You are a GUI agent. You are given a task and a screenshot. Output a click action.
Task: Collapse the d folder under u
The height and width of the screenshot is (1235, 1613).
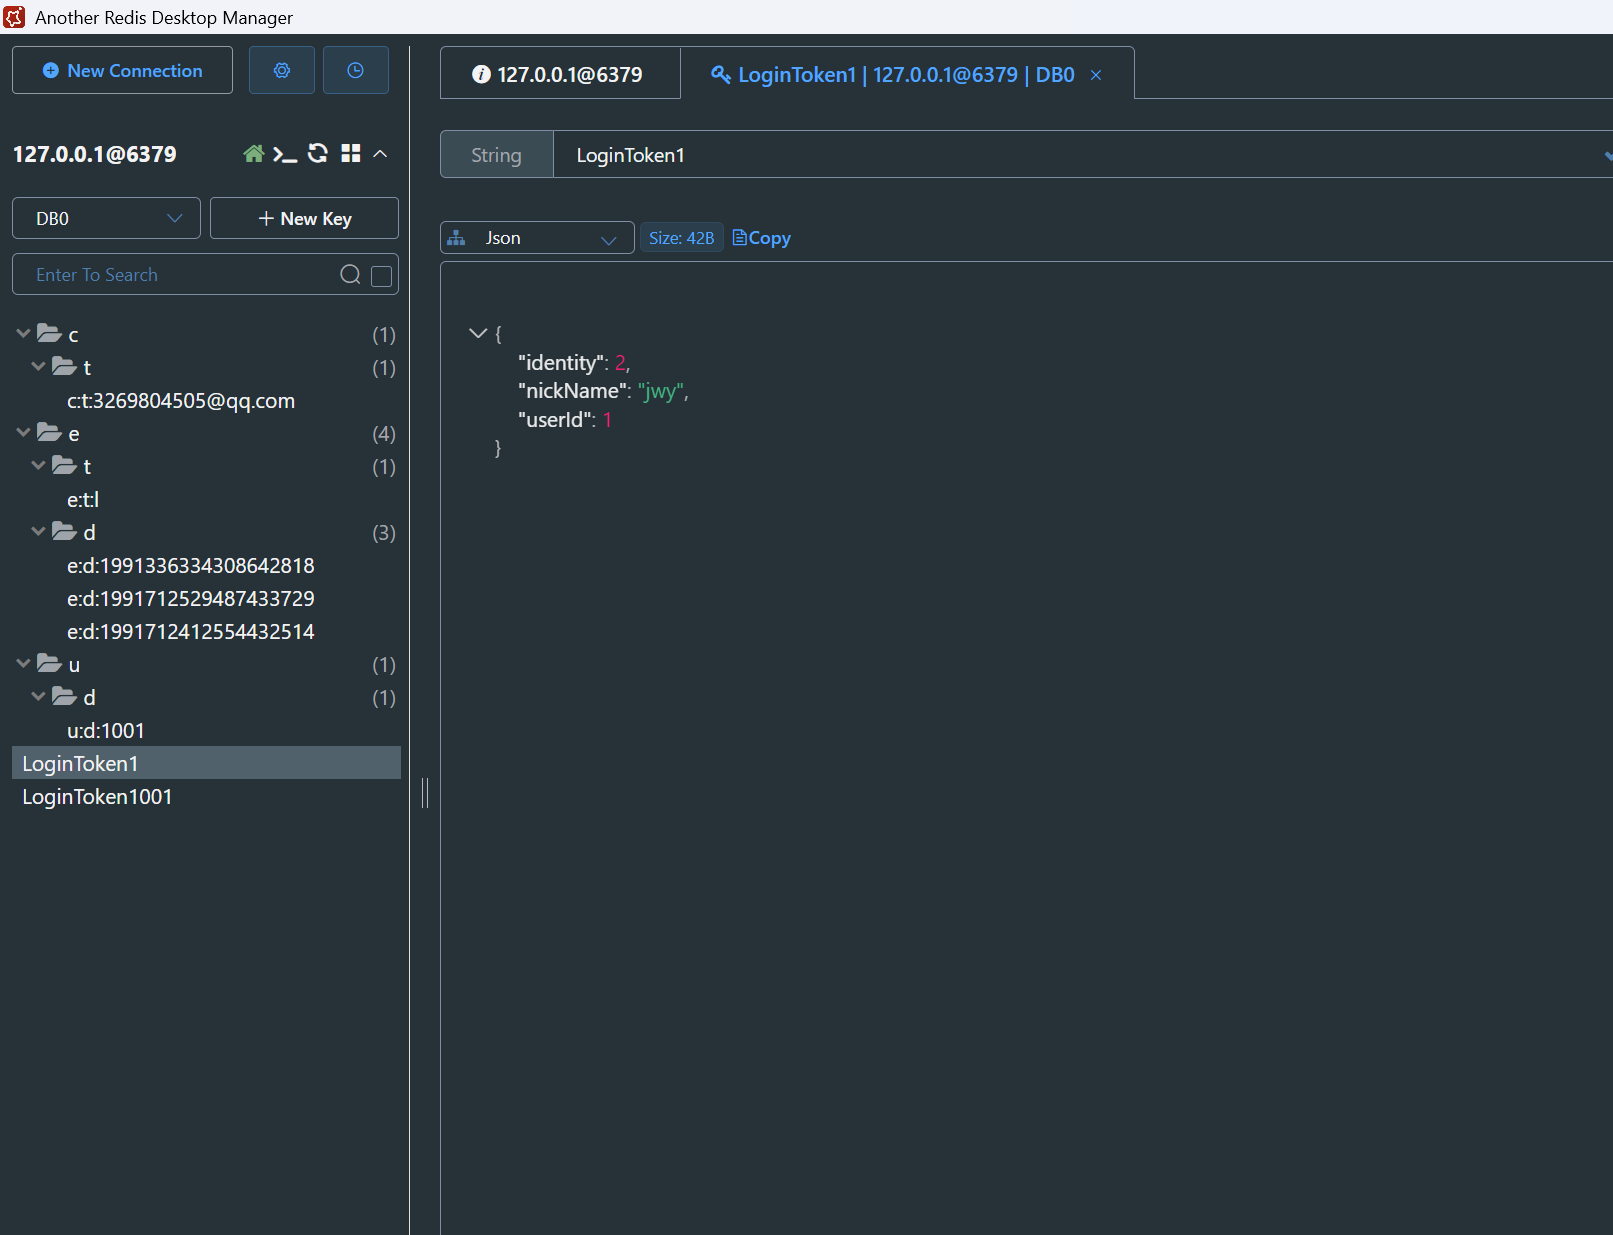39,696
